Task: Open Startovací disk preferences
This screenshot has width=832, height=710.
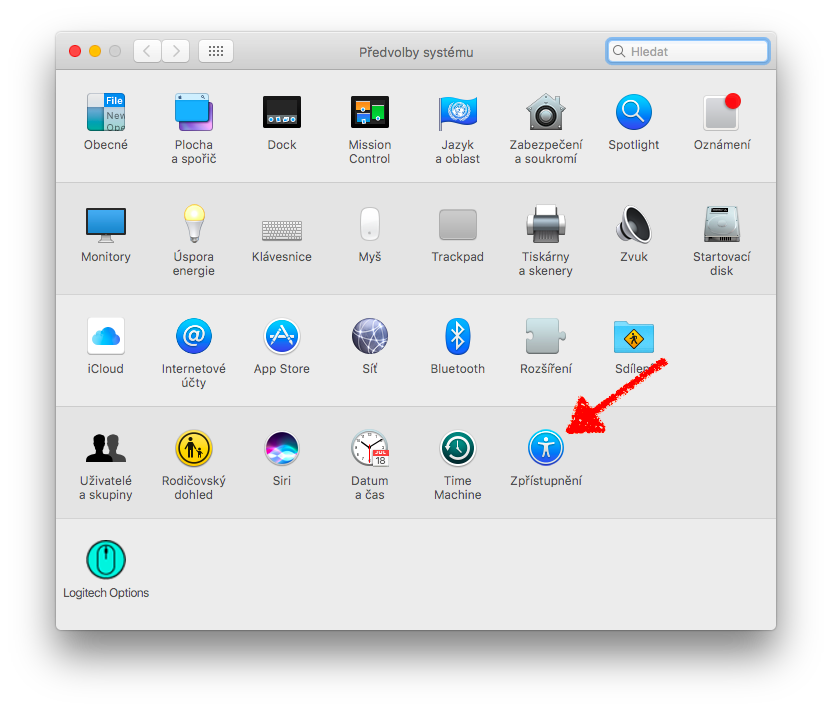Action: 722,224
